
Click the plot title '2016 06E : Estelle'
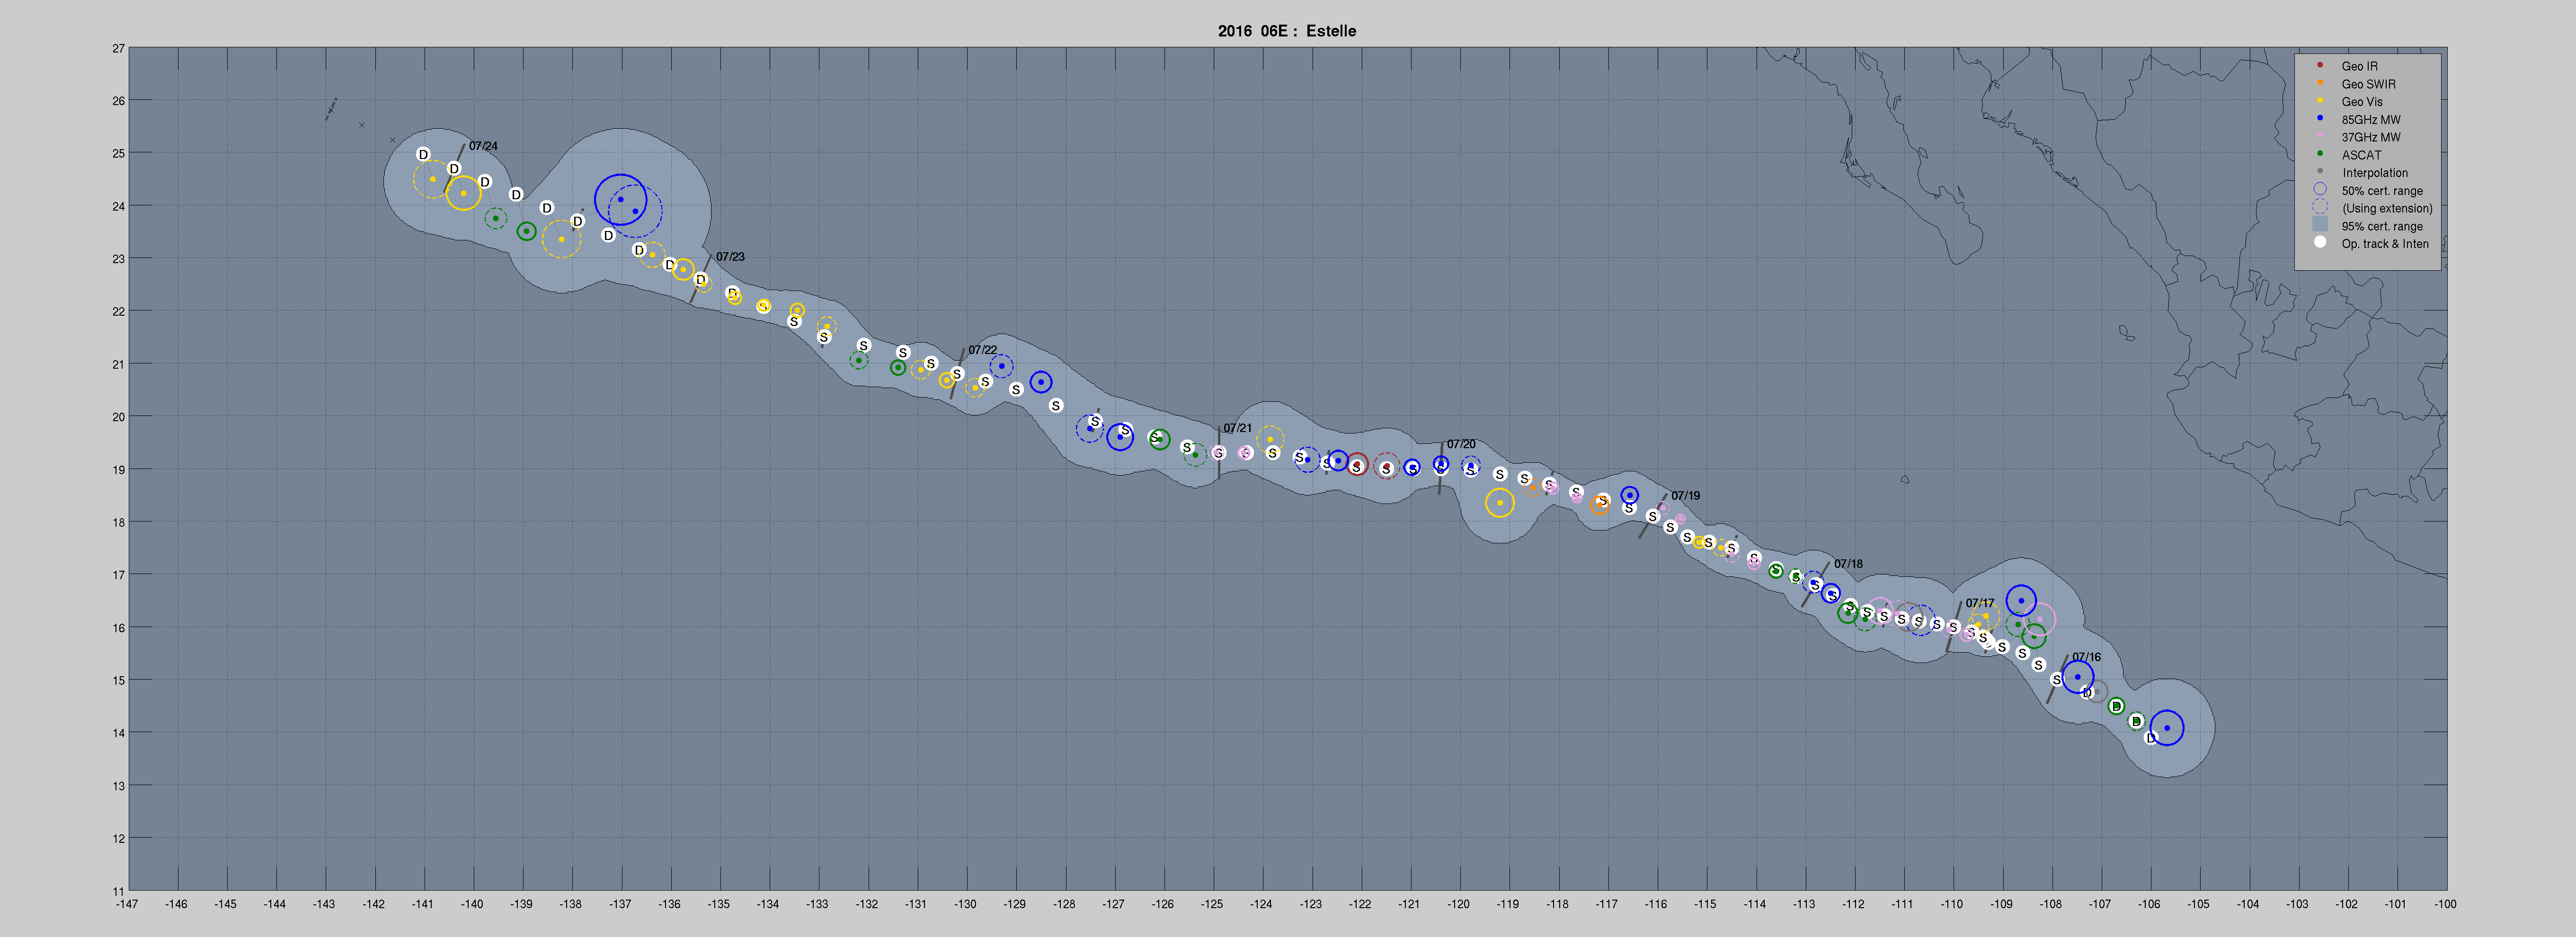click(x=1286, y=31)
